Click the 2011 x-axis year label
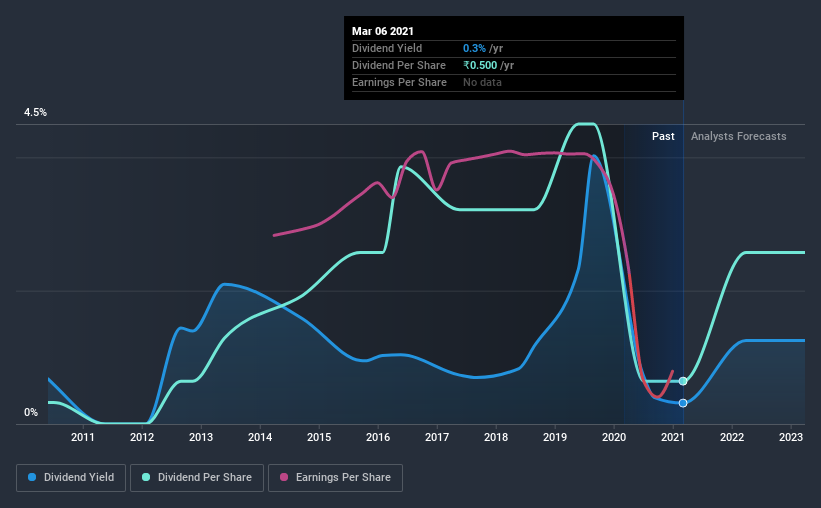This screenshot has width=821, height=508. (83, 437)
